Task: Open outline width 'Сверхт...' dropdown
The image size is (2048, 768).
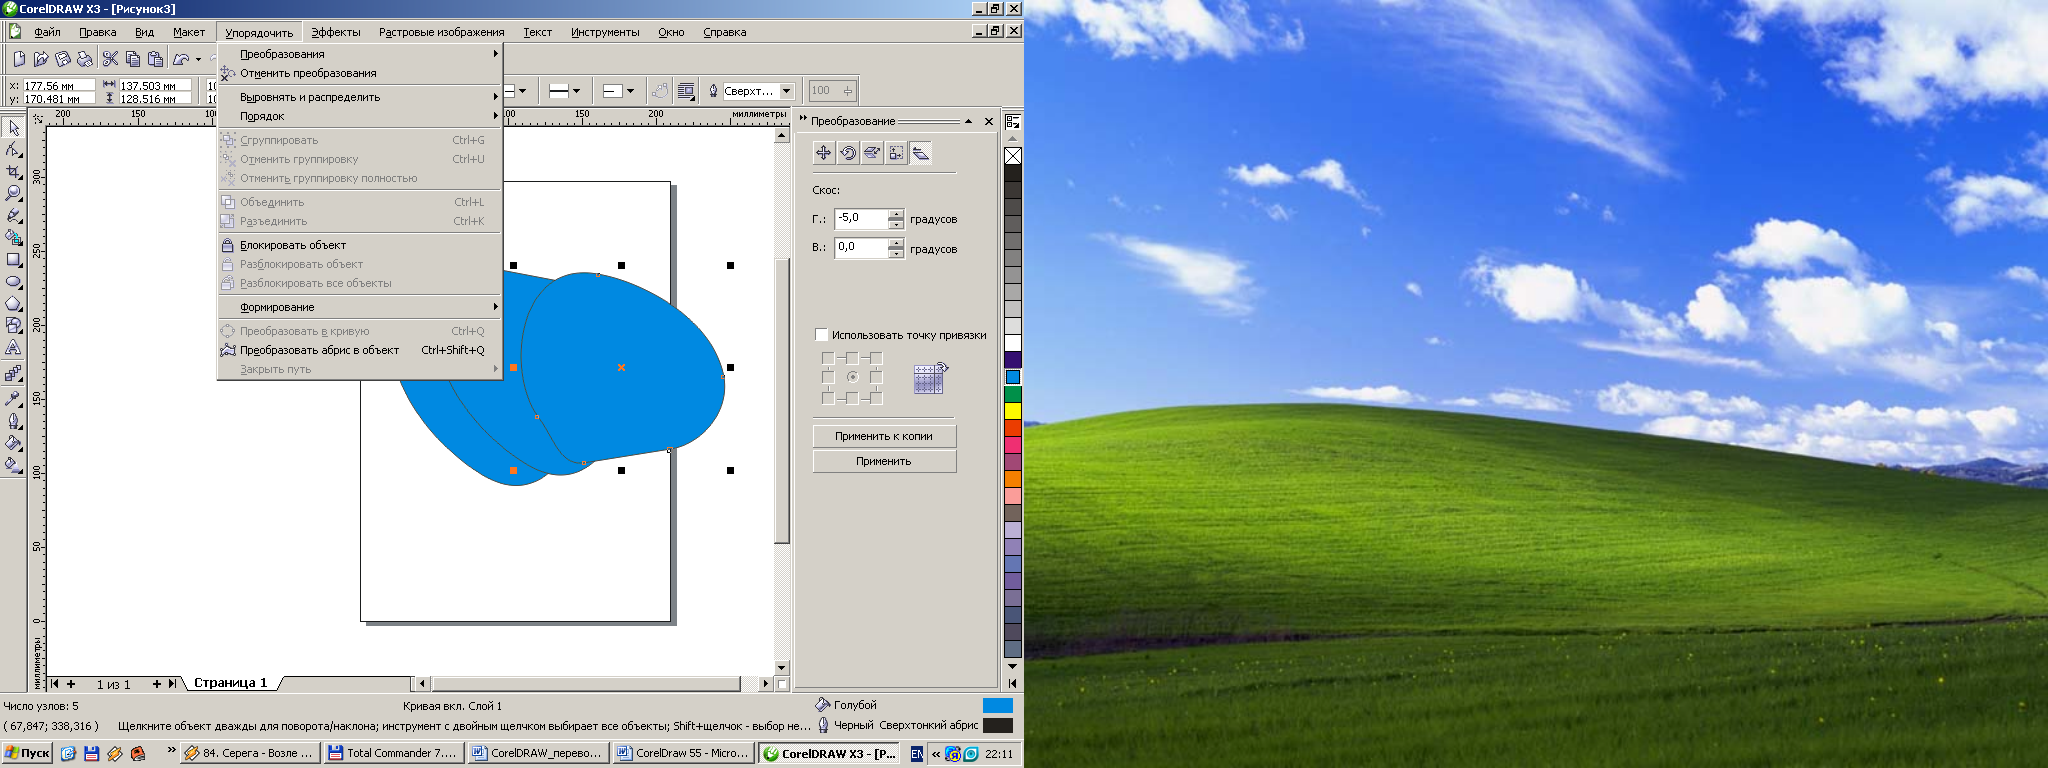Action: [x=787, y=91]
